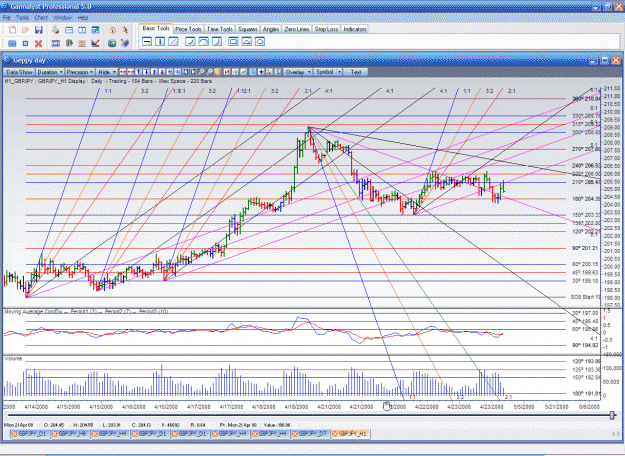Open the Overlay dropdown
This screenshot has width=625, height=456.
pos(298,72)
